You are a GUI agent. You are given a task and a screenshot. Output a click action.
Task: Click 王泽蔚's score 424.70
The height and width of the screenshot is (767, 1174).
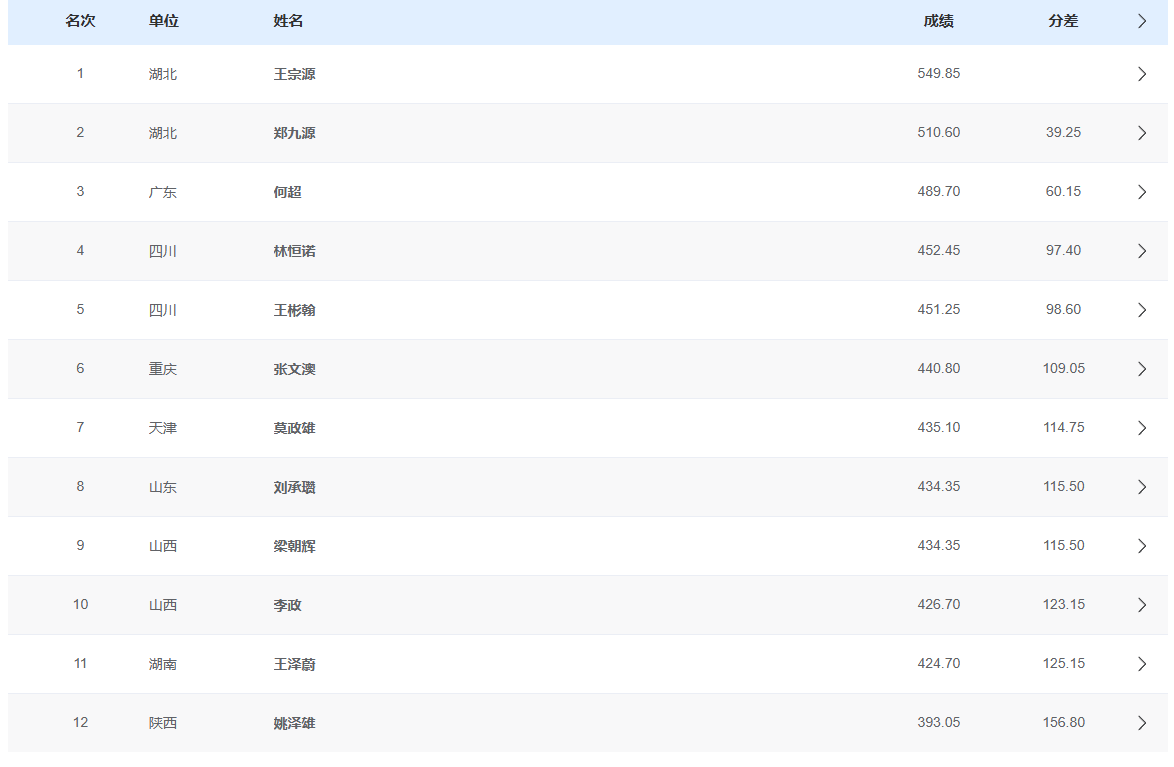(938, 663)
